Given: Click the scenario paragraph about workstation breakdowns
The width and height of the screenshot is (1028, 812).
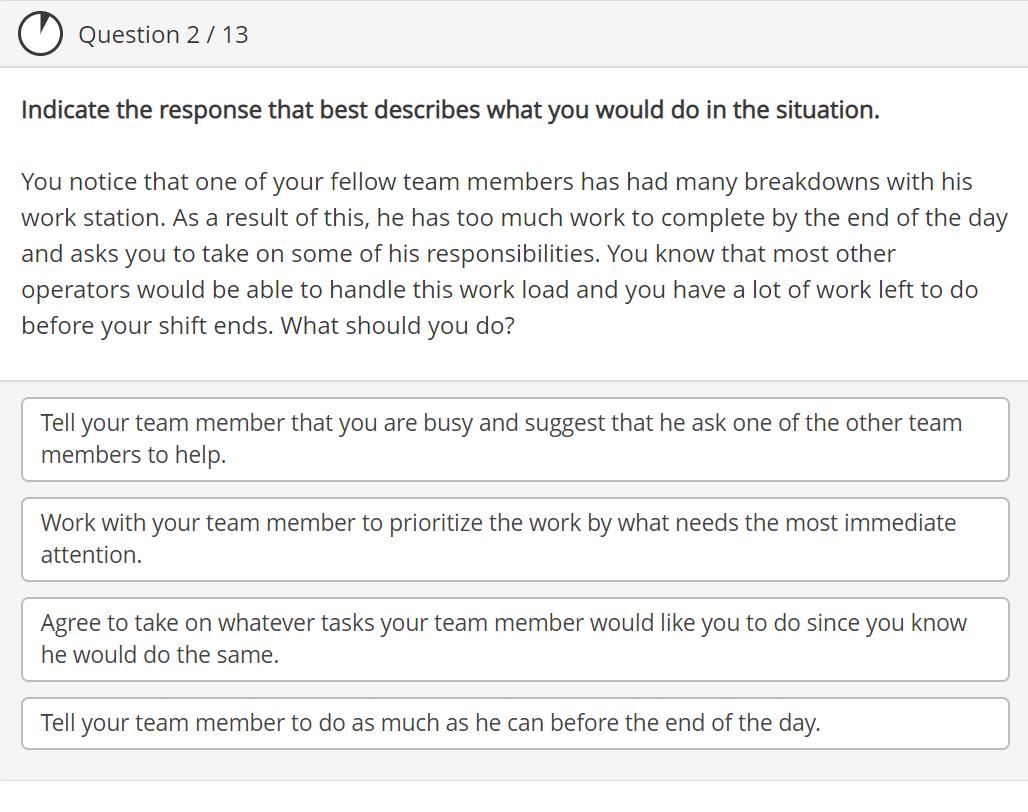Looking at the screenshot, I should [x=514, y=253].
